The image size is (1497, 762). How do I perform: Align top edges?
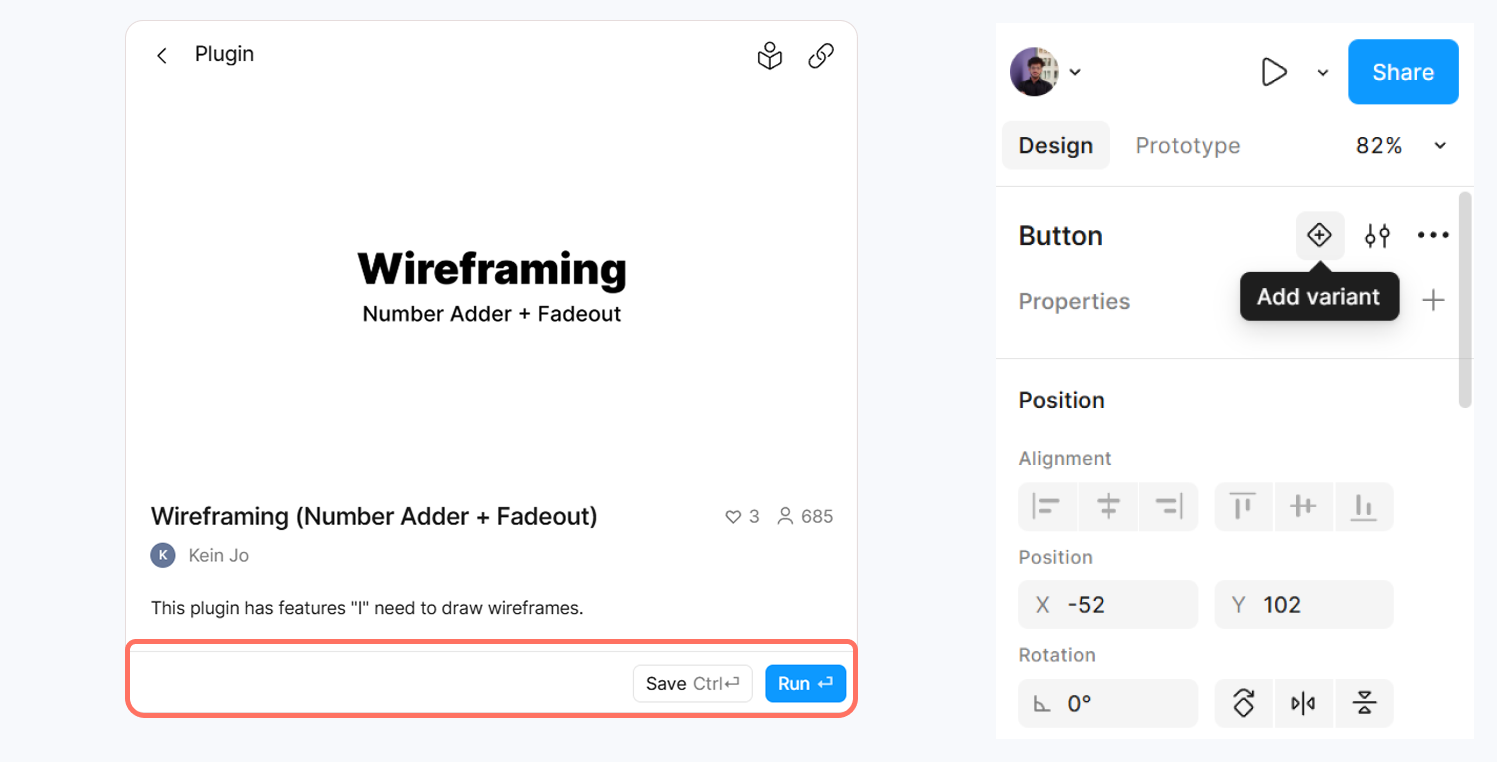point(1243,507)
